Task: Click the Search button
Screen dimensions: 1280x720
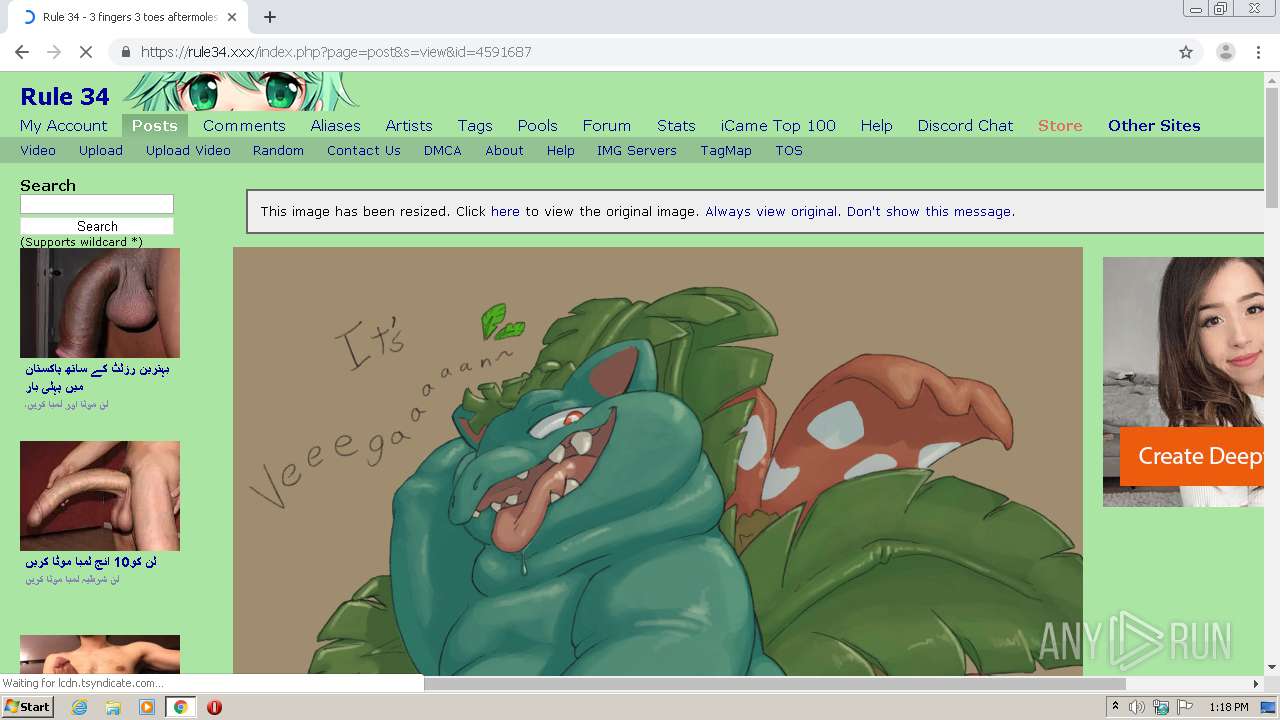Action: click(97, 226)
